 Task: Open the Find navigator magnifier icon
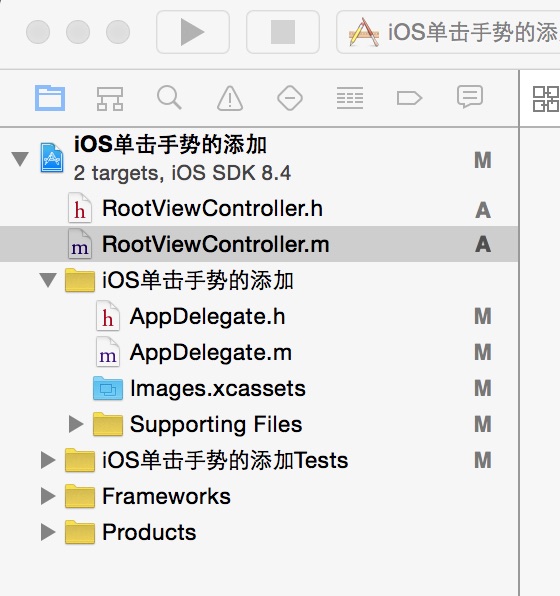tap(169, 98)
